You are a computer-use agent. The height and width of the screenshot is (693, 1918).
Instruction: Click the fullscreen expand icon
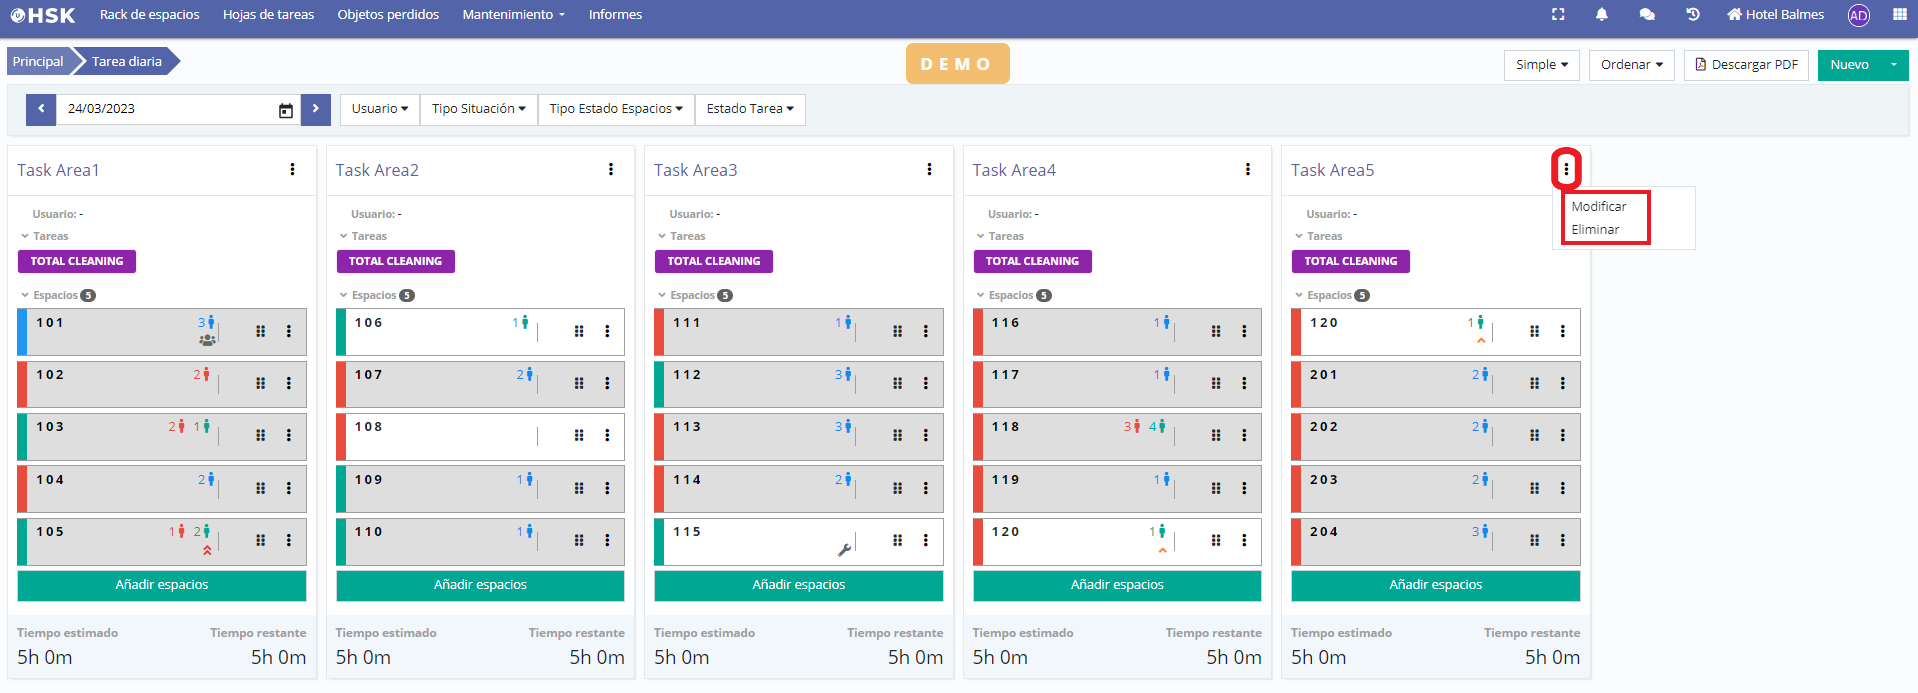[1558, 14]
